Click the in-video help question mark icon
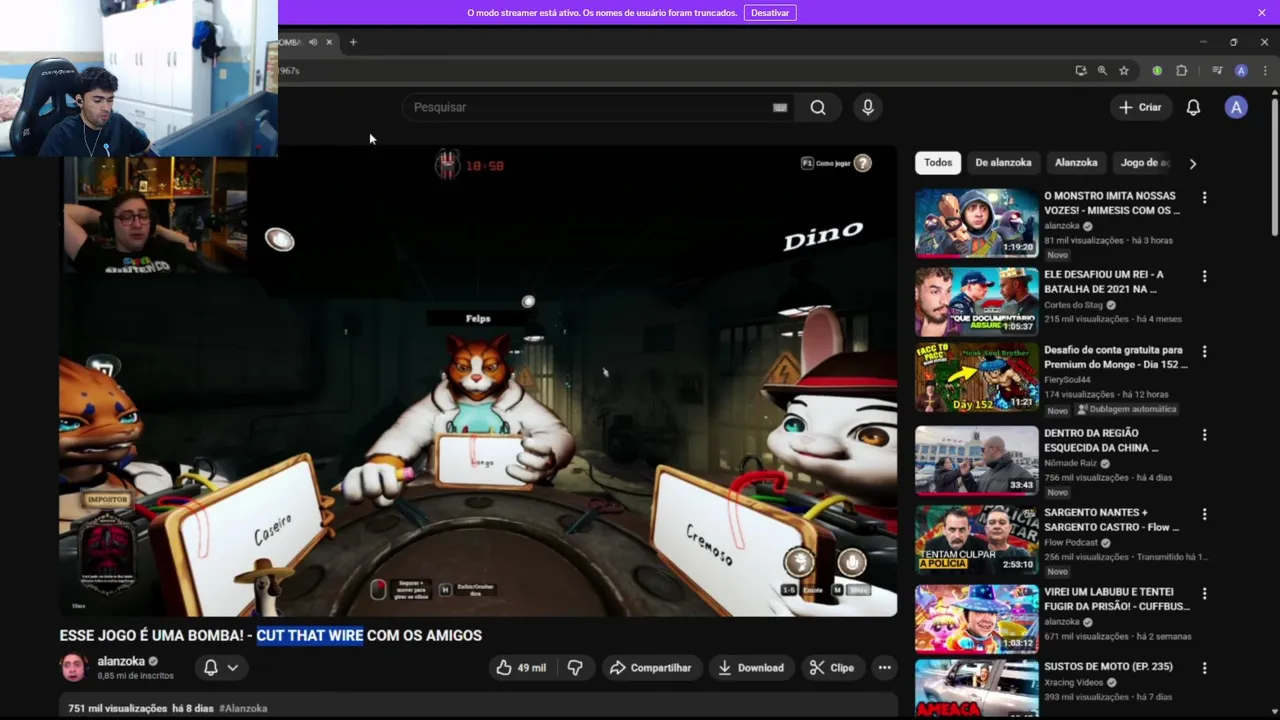 coord(863,163)
